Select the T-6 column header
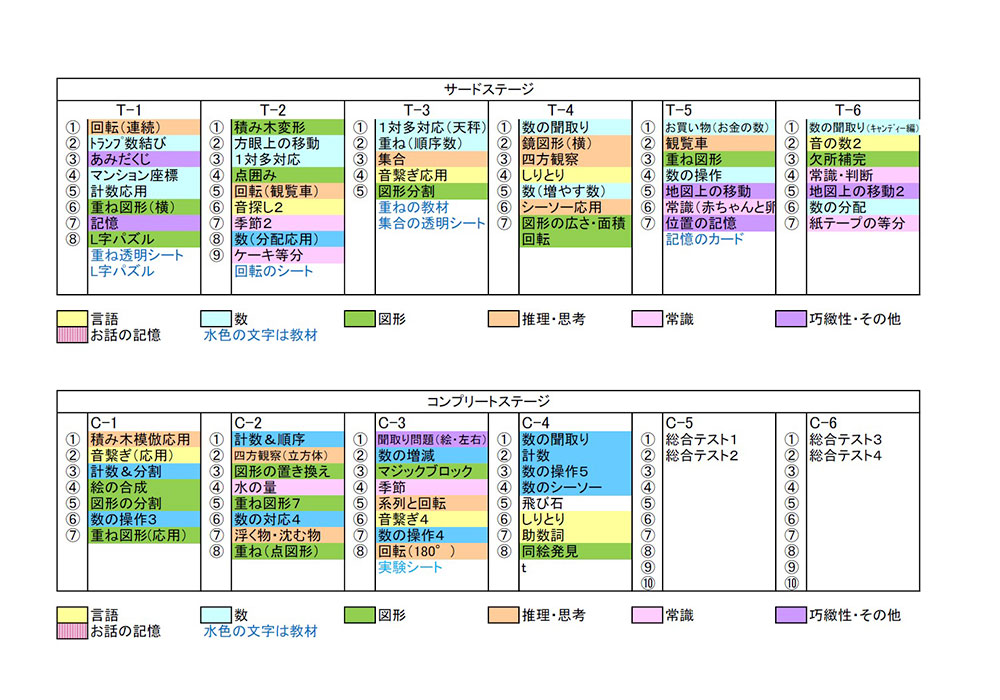Screen dimensions: 1000x700 pyautogui.click(x=848, y=110)
